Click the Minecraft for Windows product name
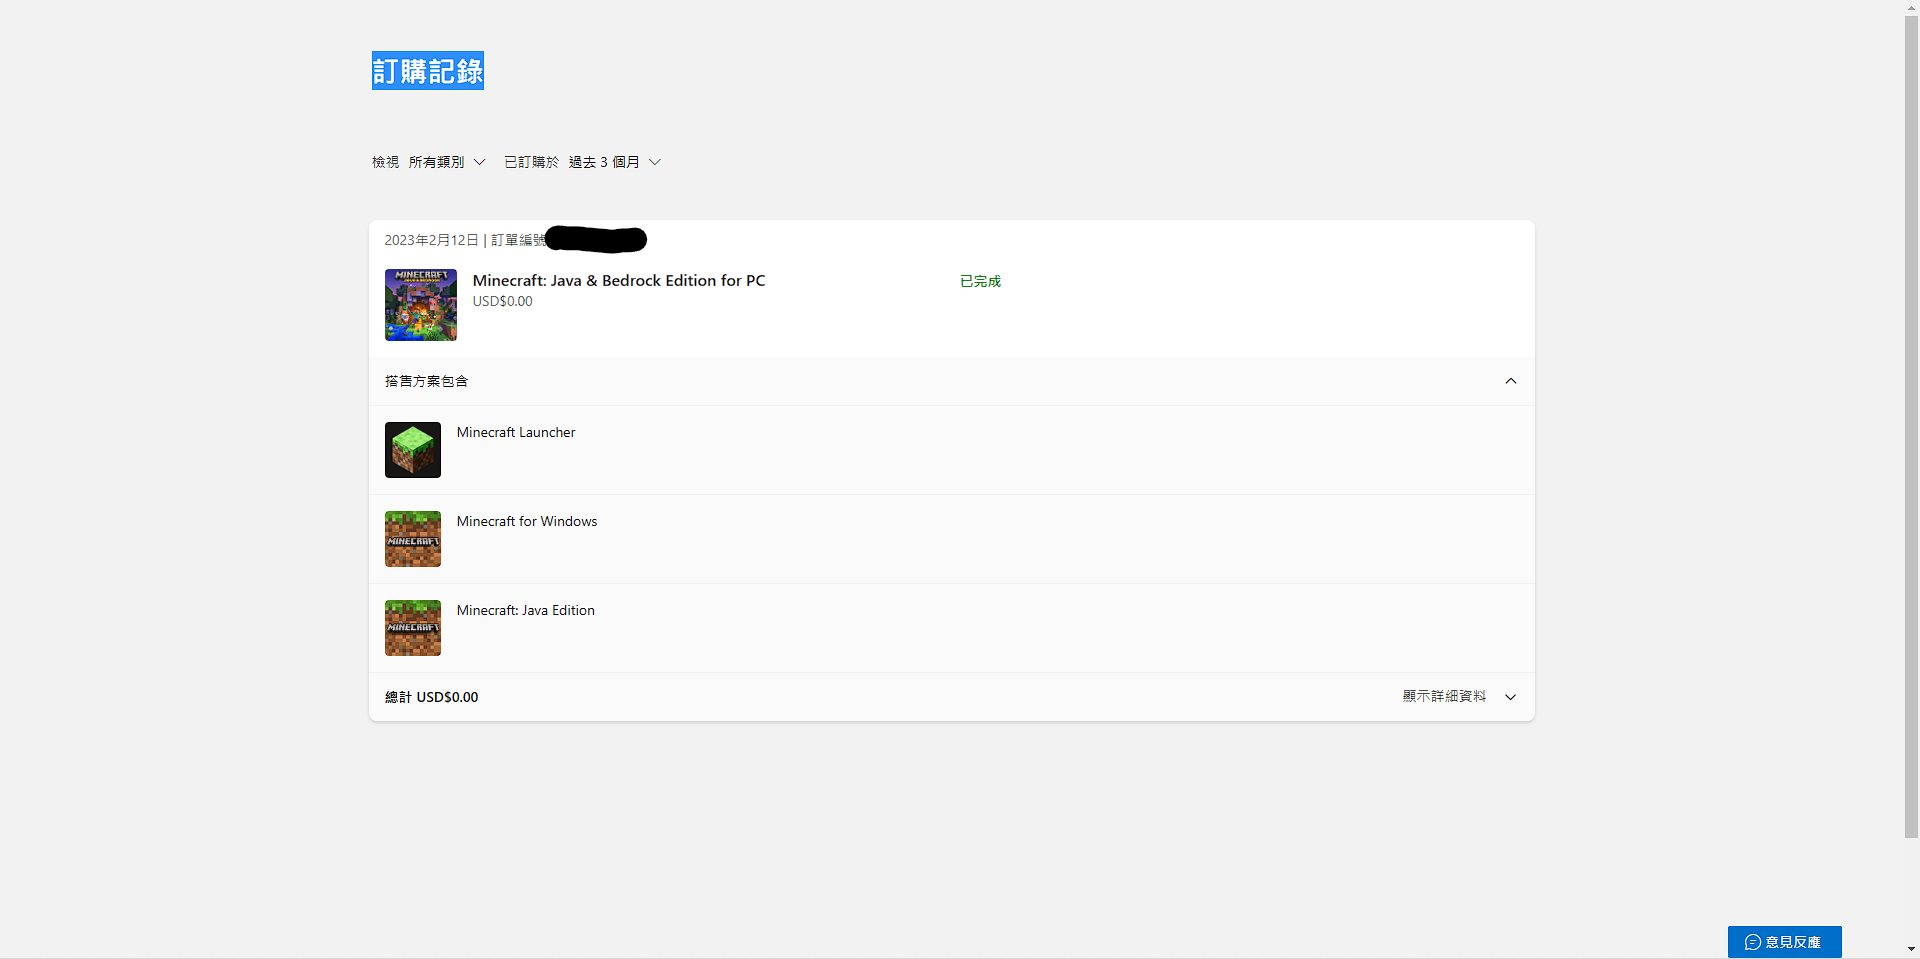This screenshot has width=1920, height=959. [526, 522]
